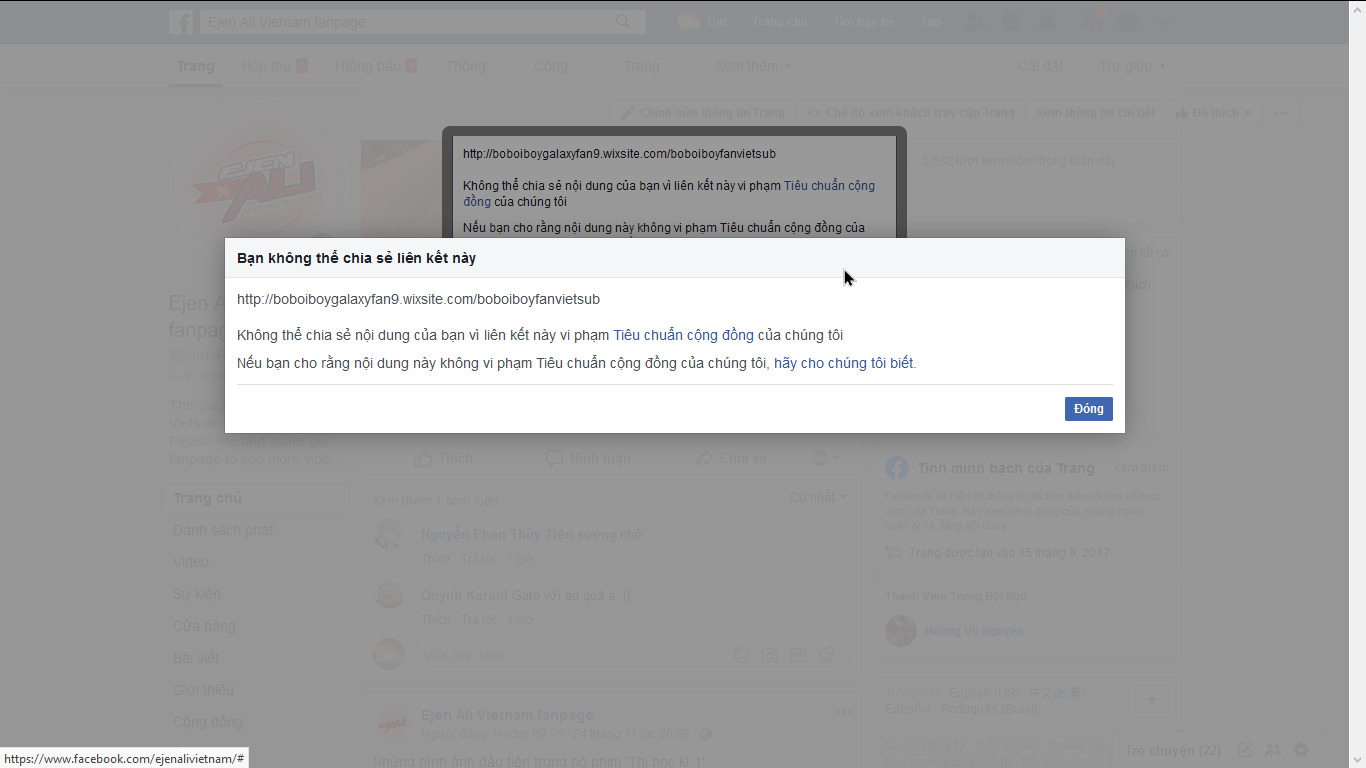Expand the Xem thêm tab dropdown
The width and height of the screenshot is (1366, 768).
(x=753, y=66)
